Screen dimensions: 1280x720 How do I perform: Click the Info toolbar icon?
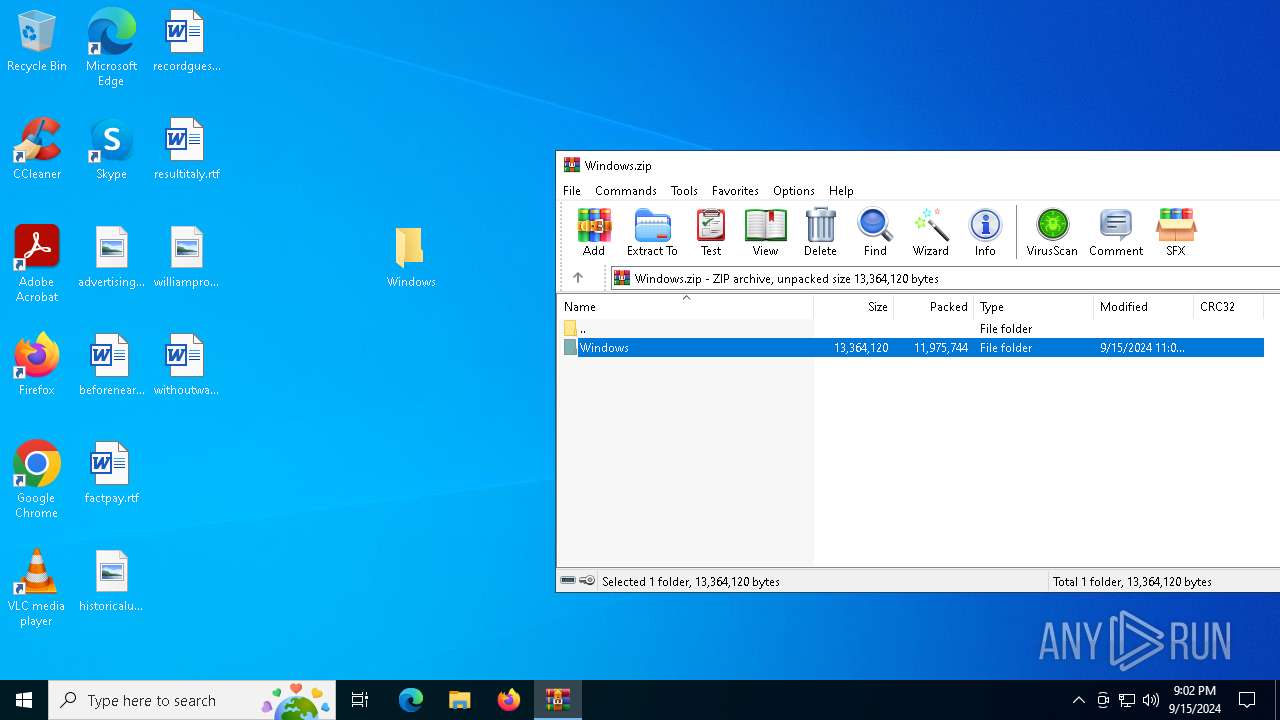pyautogui.click(x=985, y=232)
